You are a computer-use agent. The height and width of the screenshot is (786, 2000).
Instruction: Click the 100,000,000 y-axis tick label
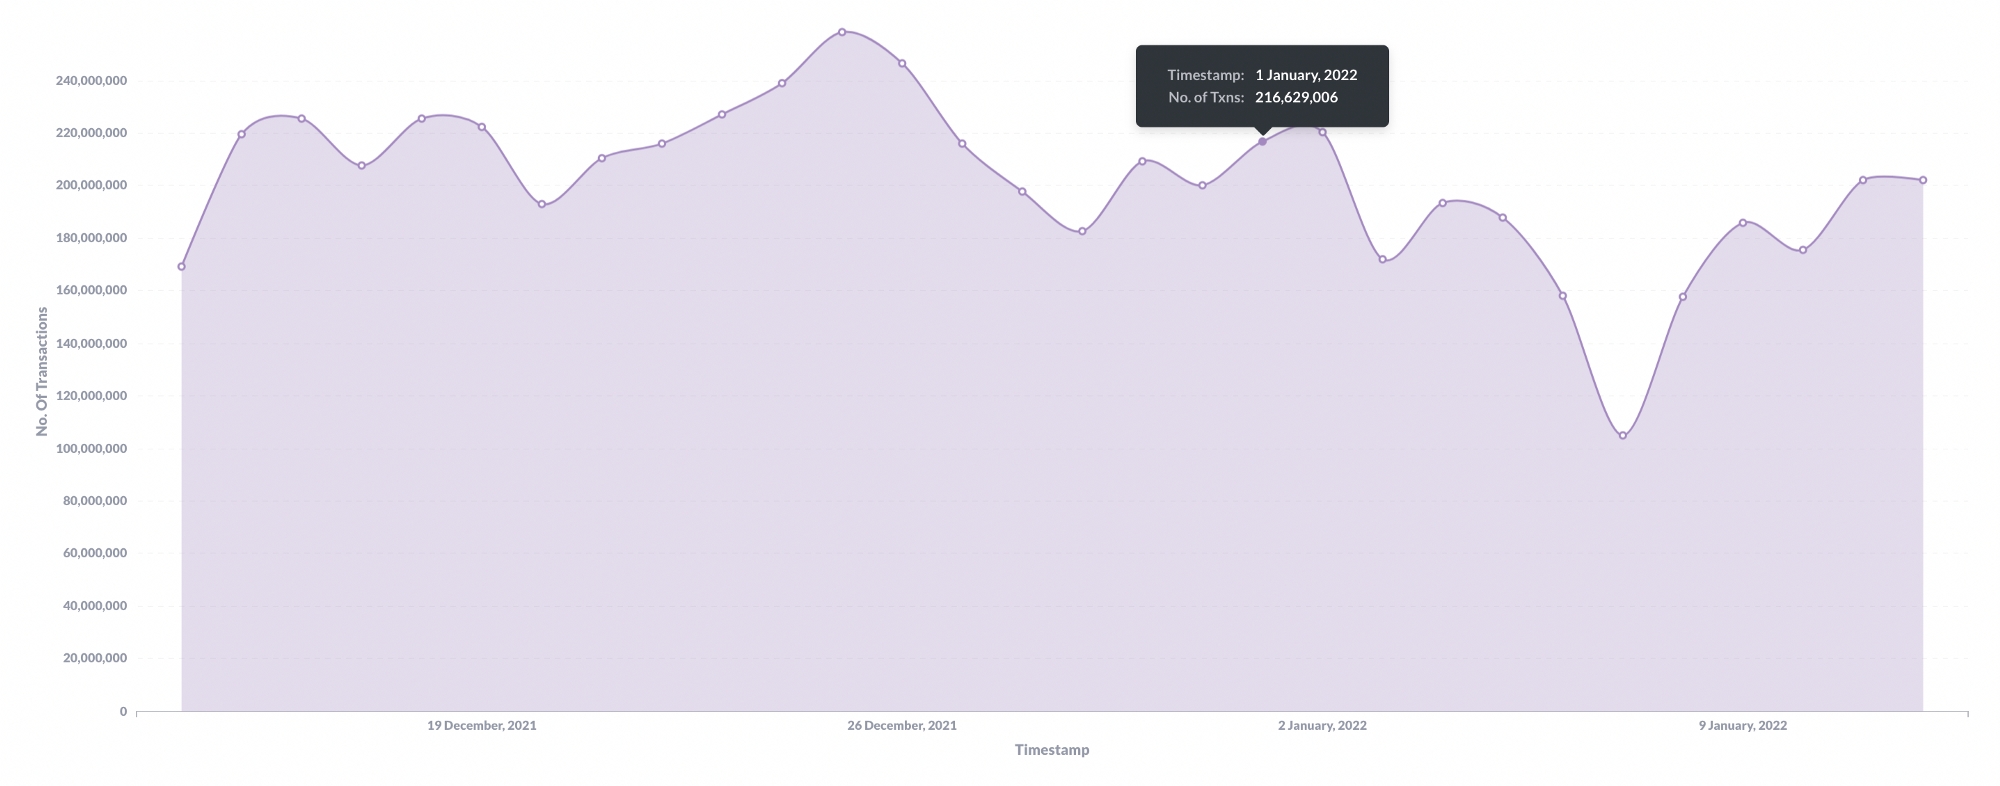point(91,448)
